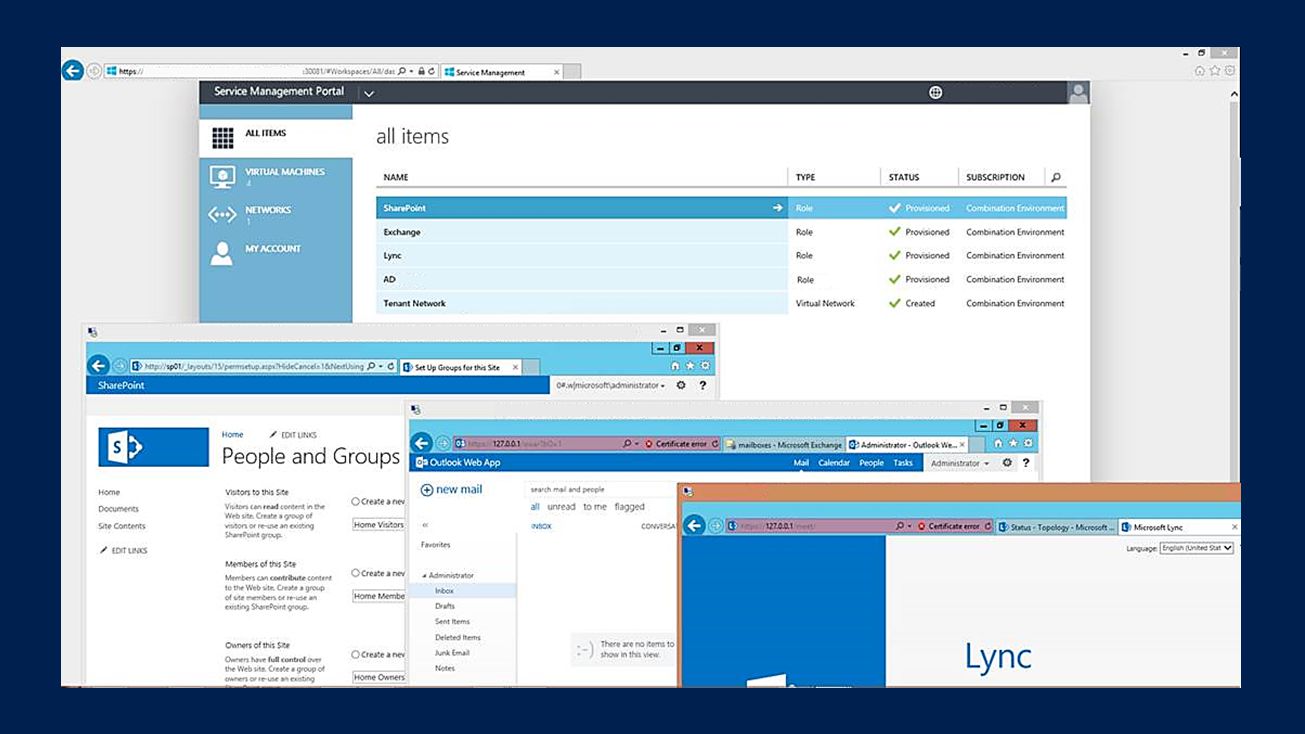Image resolution: width=1305 pixels, height=734 pixels.
Task: Open the Networks icon in portal sidebar
Action: pos(222,215)
